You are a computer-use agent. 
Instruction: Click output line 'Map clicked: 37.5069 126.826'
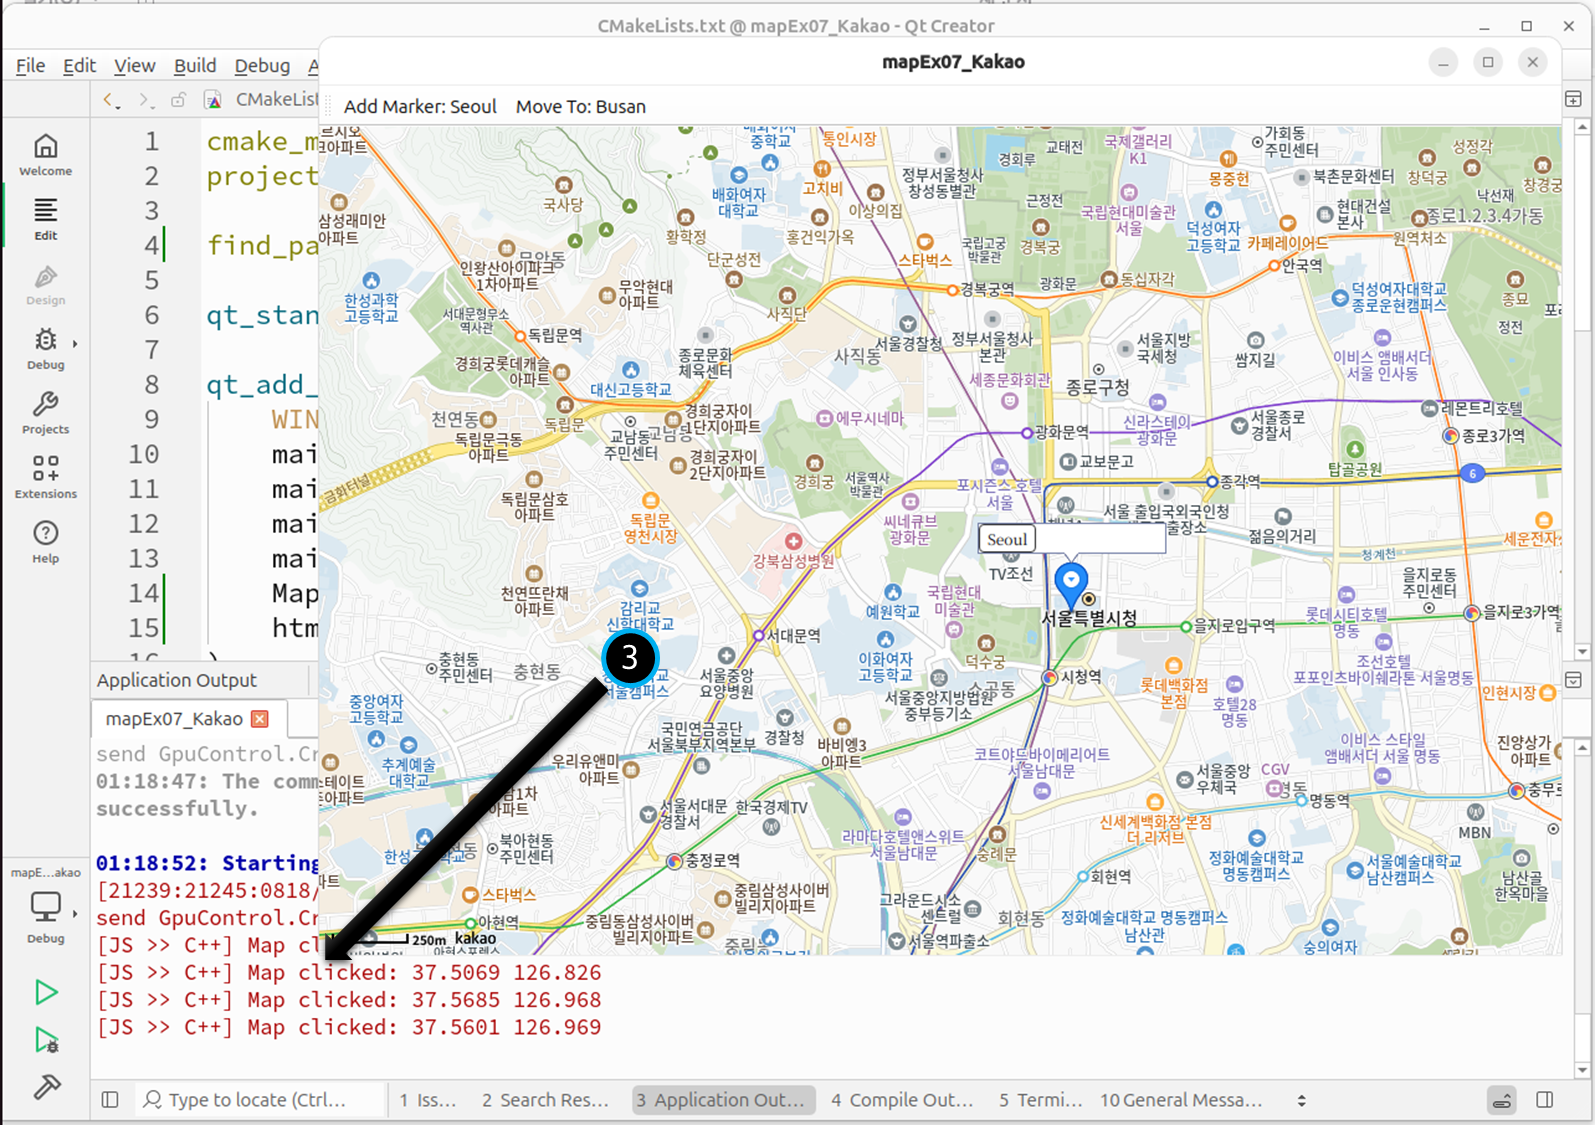pyautogui.click(x=349, y=972)
